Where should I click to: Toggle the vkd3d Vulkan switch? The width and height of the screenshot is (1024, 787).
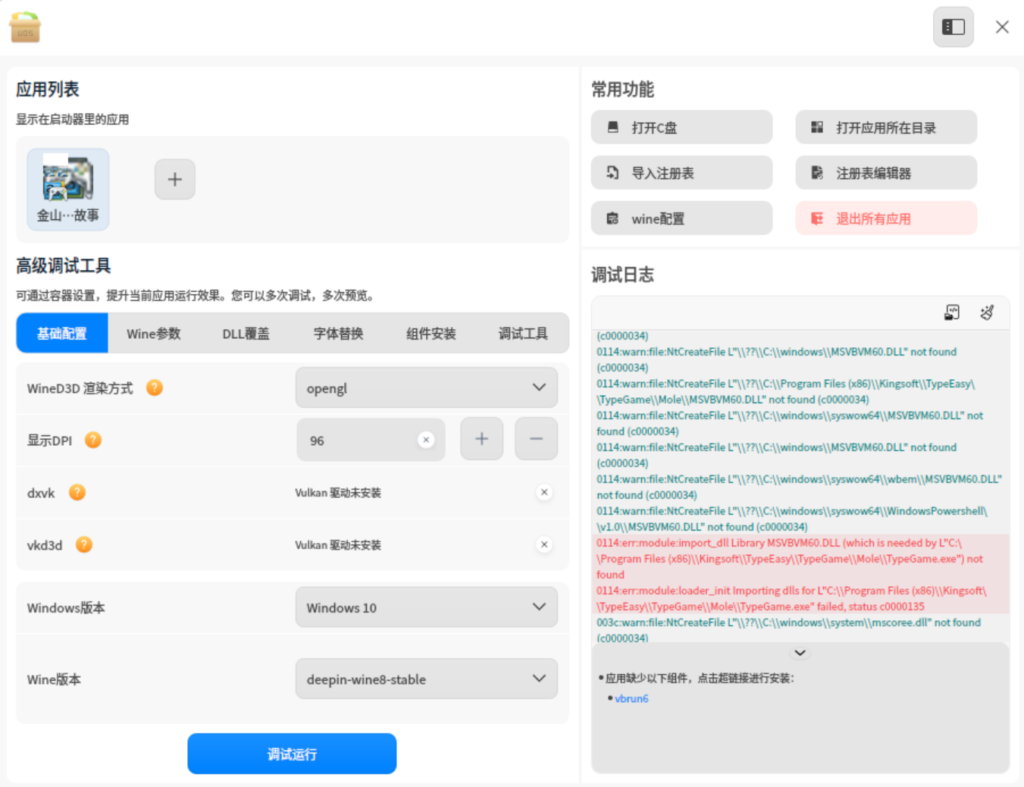543,545
